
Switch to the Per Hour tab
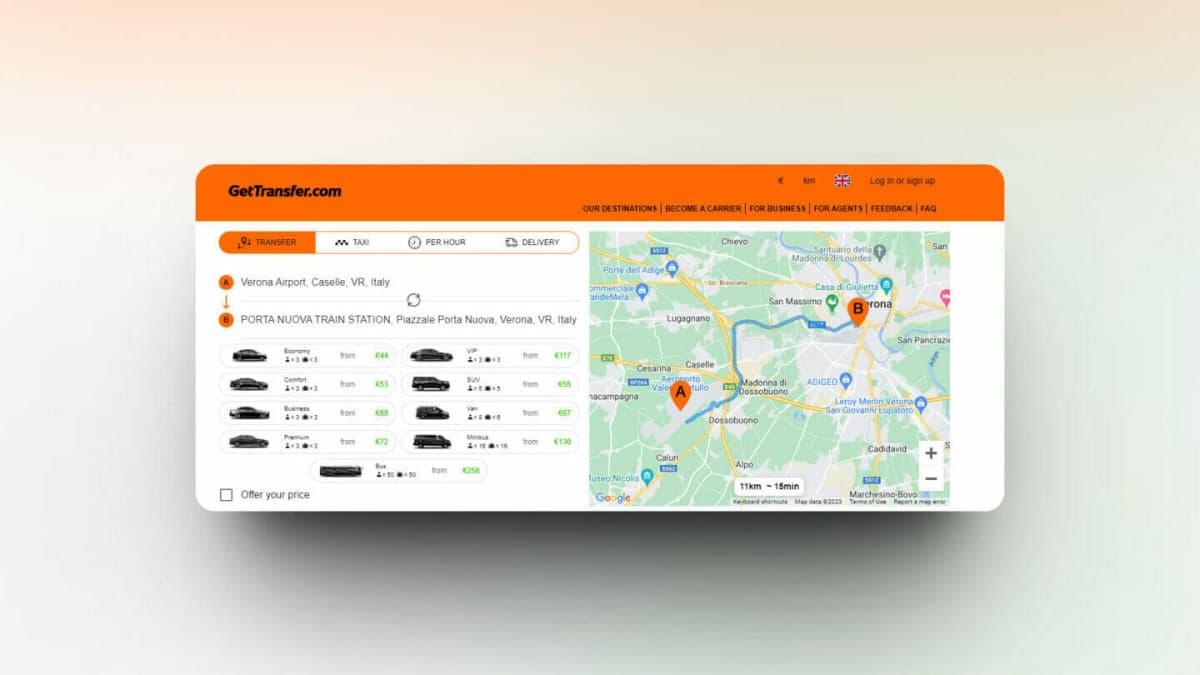(x=436, y=243)
